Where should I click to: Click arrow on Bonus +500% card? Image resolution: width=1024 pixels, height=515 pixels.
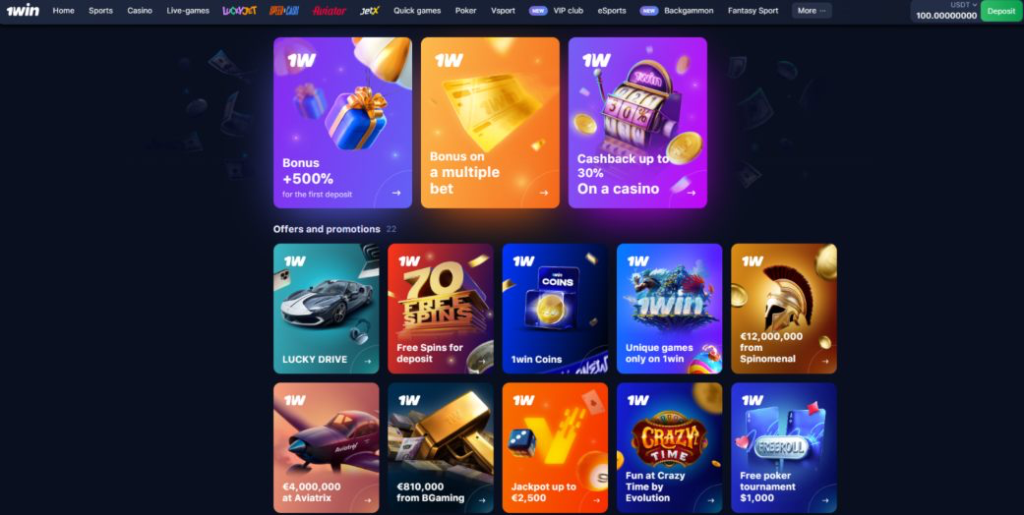396,193
